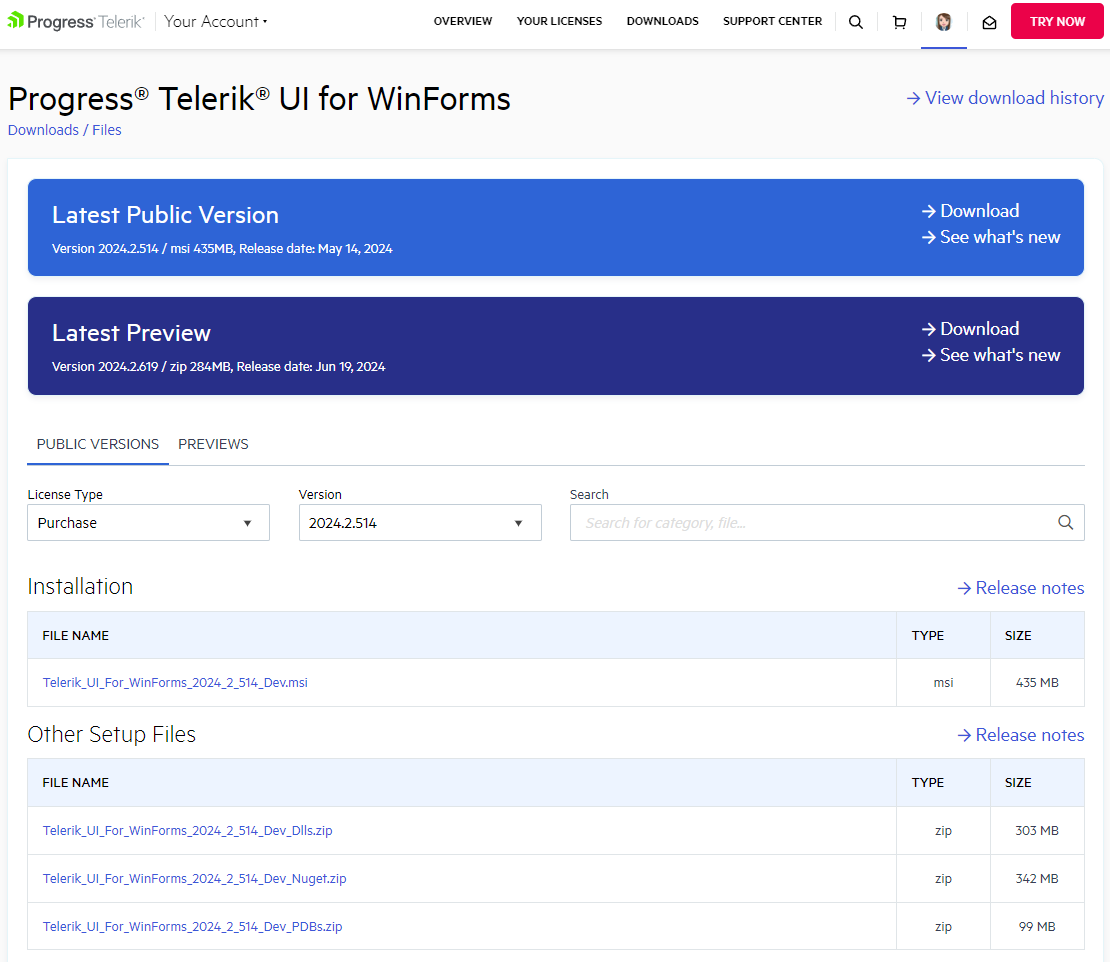Image resolution: width=1110 pixels, height=962 pixels.
Task: Download Telerik_UI_For_WinForms_2024_2_514_Dev.msi
Action: 175,683
